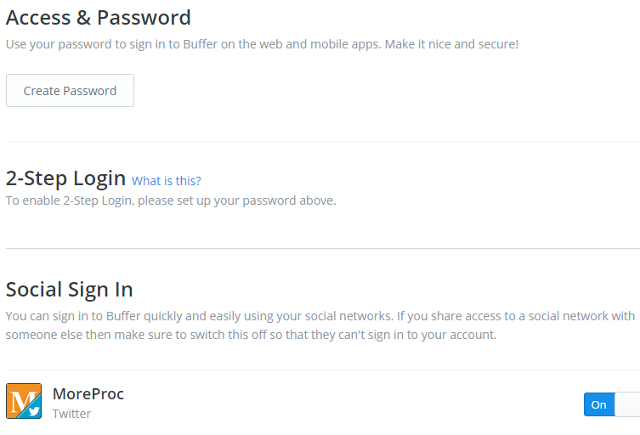Image resolution: width=640 pixels, height=435 pixels.
Task: Click the divider line above Social Sign In
Action: click(x=322, y=248)
